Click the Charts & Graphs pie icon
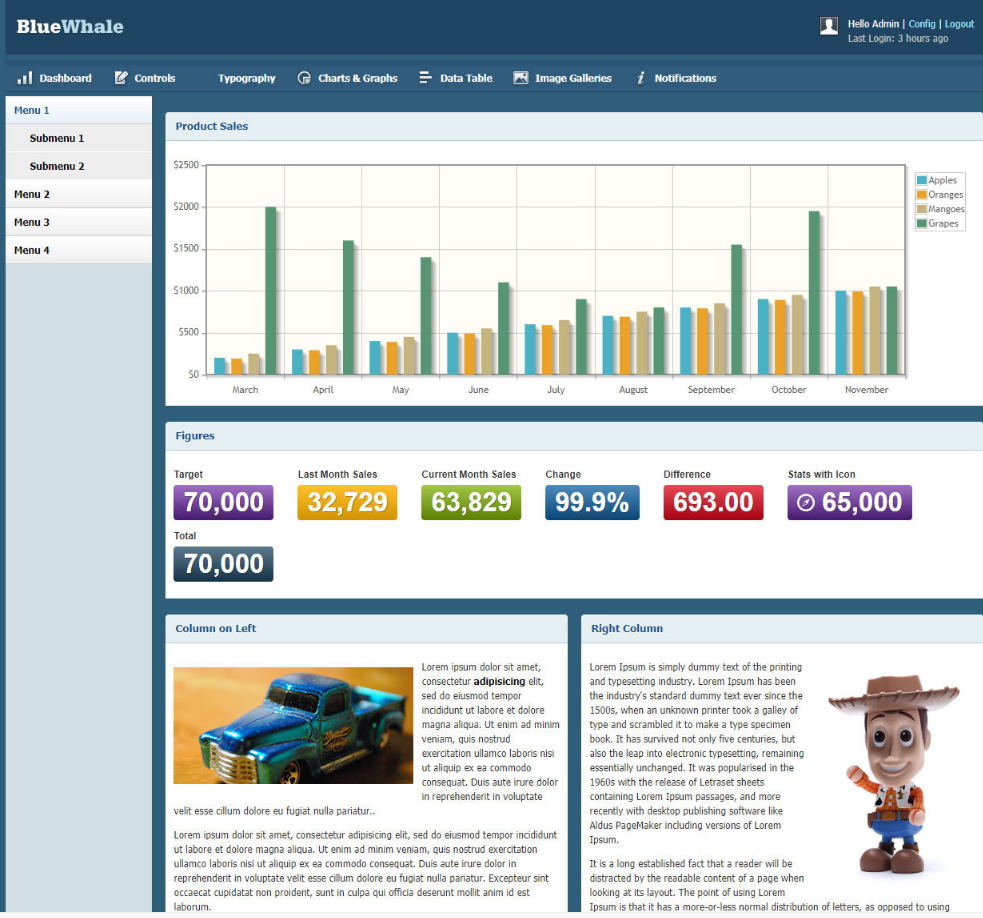Image resolution: width=983 pixels, height=918 pixels. point(304,78)
